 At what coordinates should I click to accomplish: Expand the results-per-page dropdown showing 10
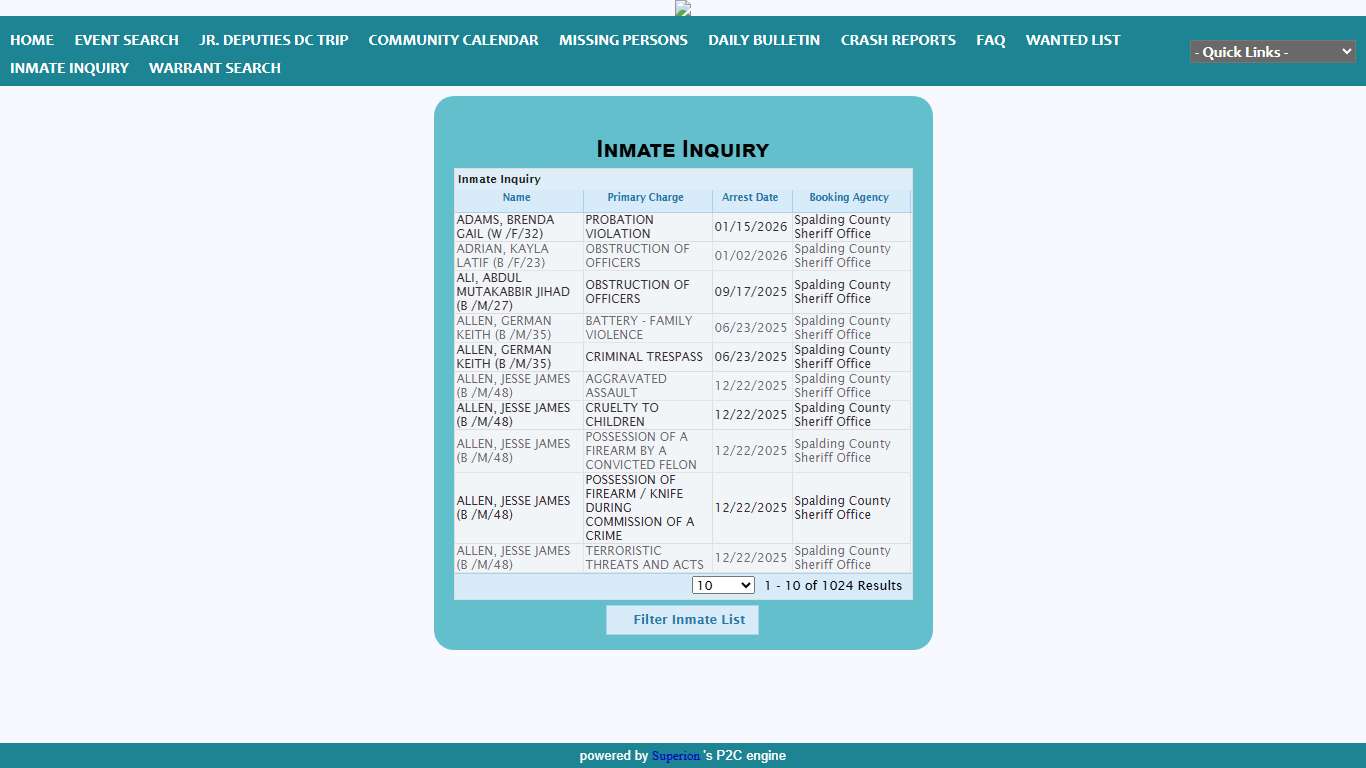723,586
